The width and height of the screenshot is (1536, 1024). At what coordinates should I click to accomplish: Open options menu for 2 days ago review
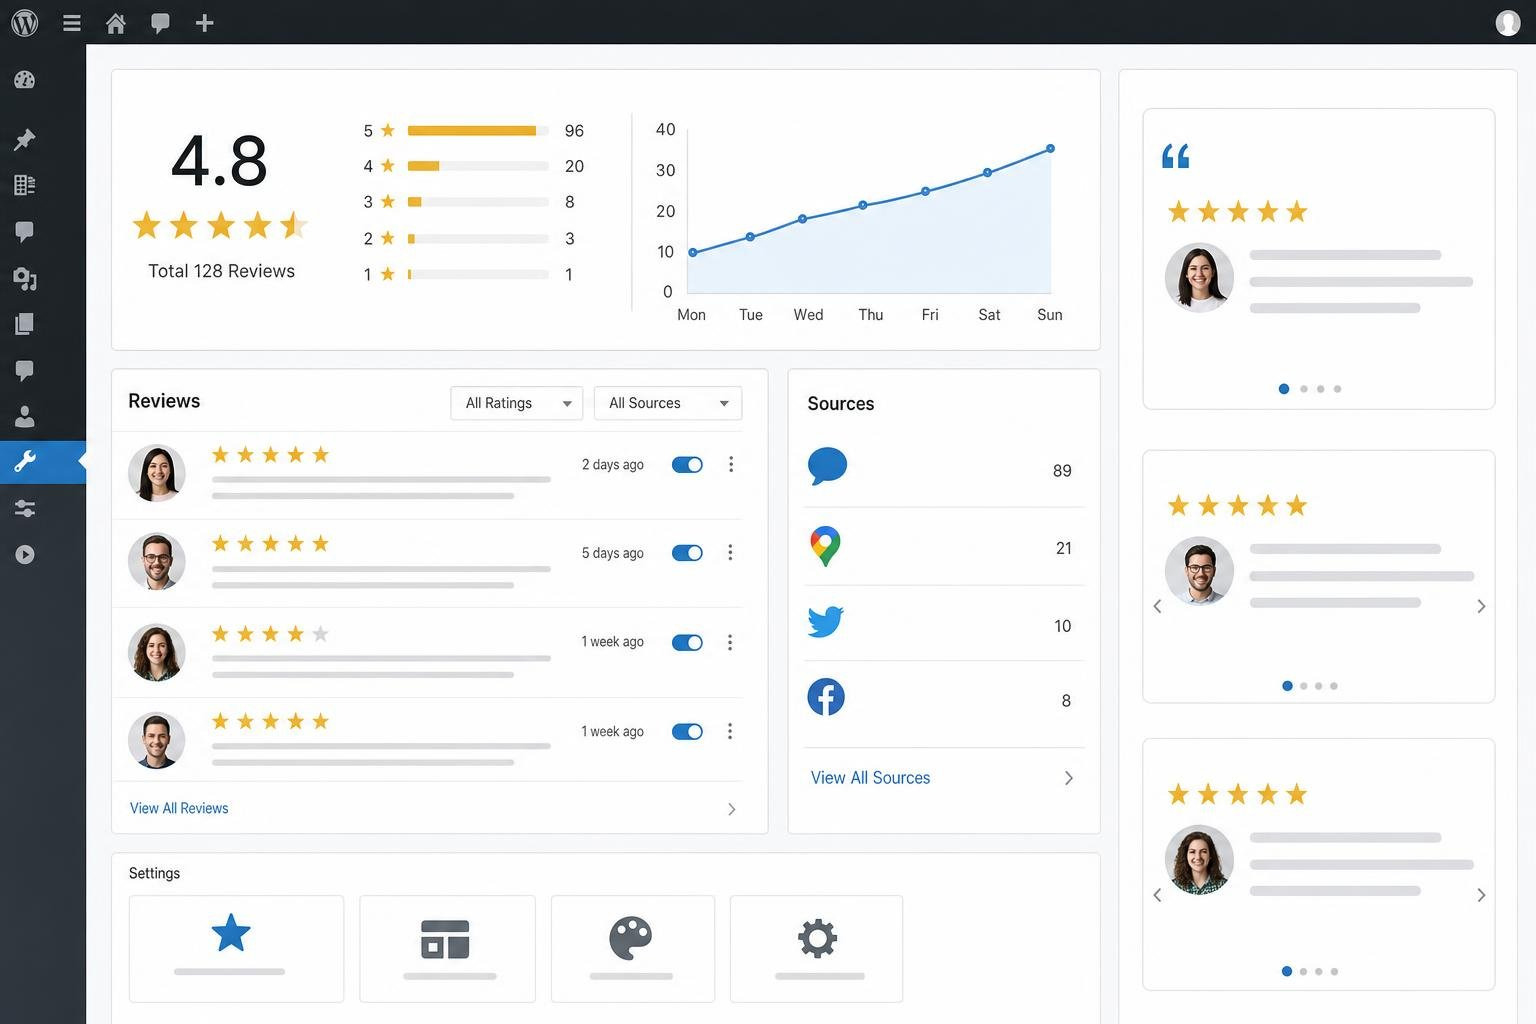(731, 464)
